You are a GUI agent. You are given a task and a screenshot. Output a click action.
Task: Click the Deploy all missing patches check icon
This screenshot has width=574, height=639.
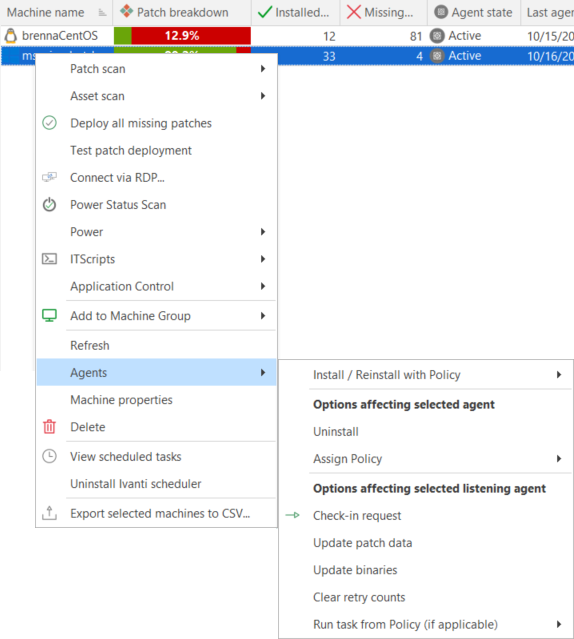(x=49, y=123)
